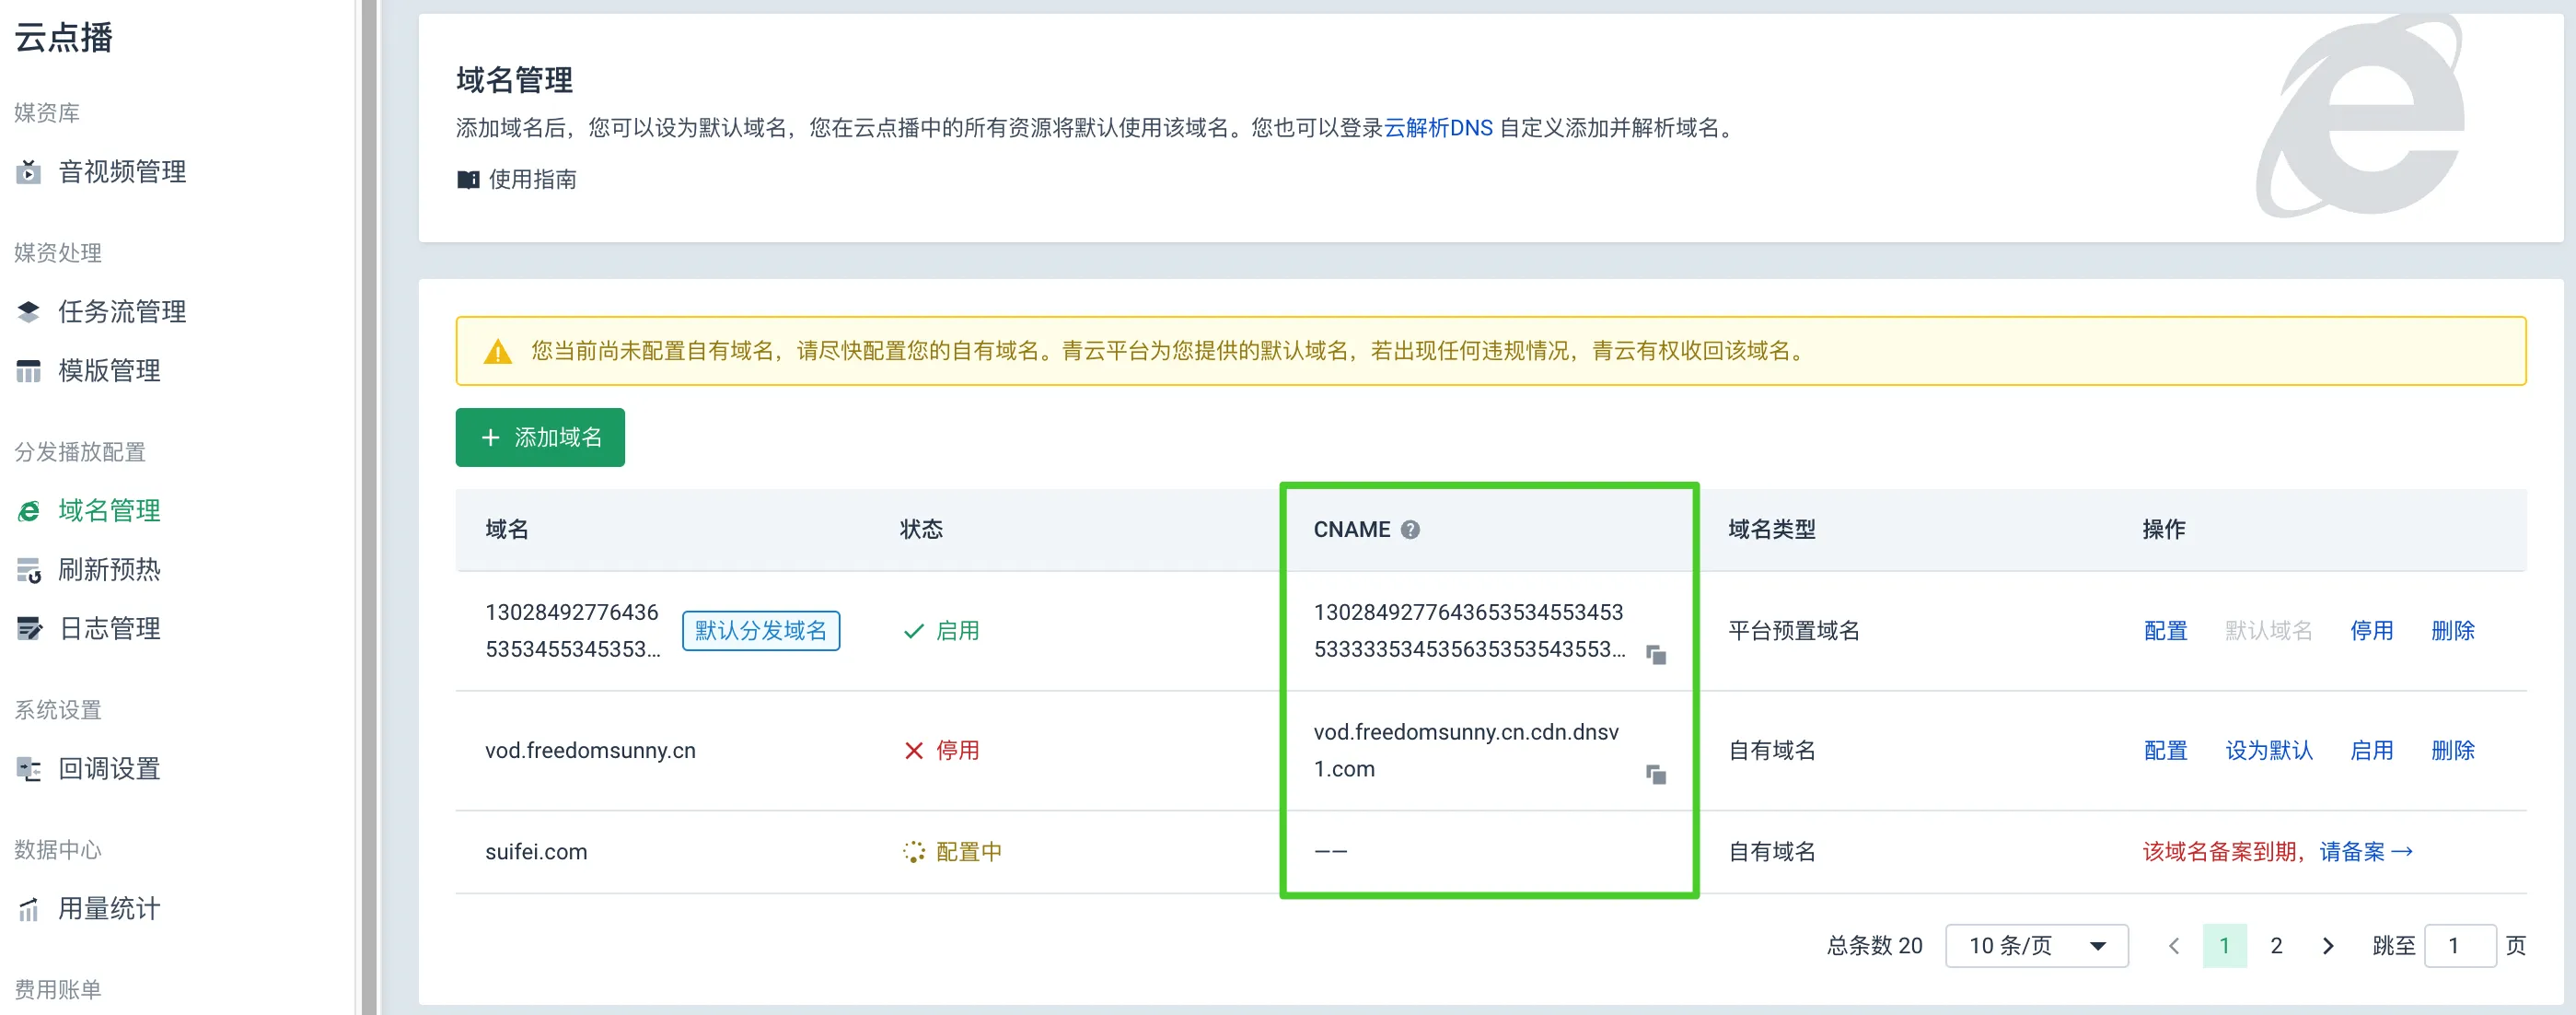Click the 平台预置域名 type cell

[x=1794, y=631]
